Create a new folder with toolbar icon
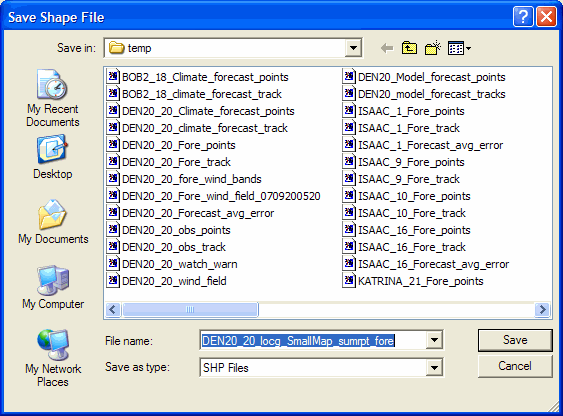Screen dimensions: 563x416 [433, 48]
